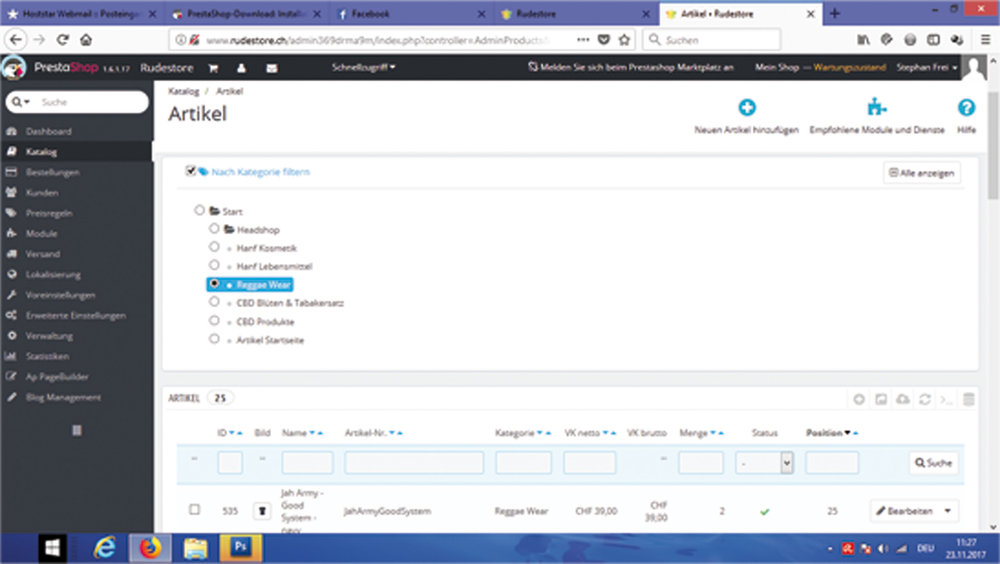Select CBD Blüten & Tabakersatz radio button
This screenshot has height=564, width=1000.
[x=214, y=302]
